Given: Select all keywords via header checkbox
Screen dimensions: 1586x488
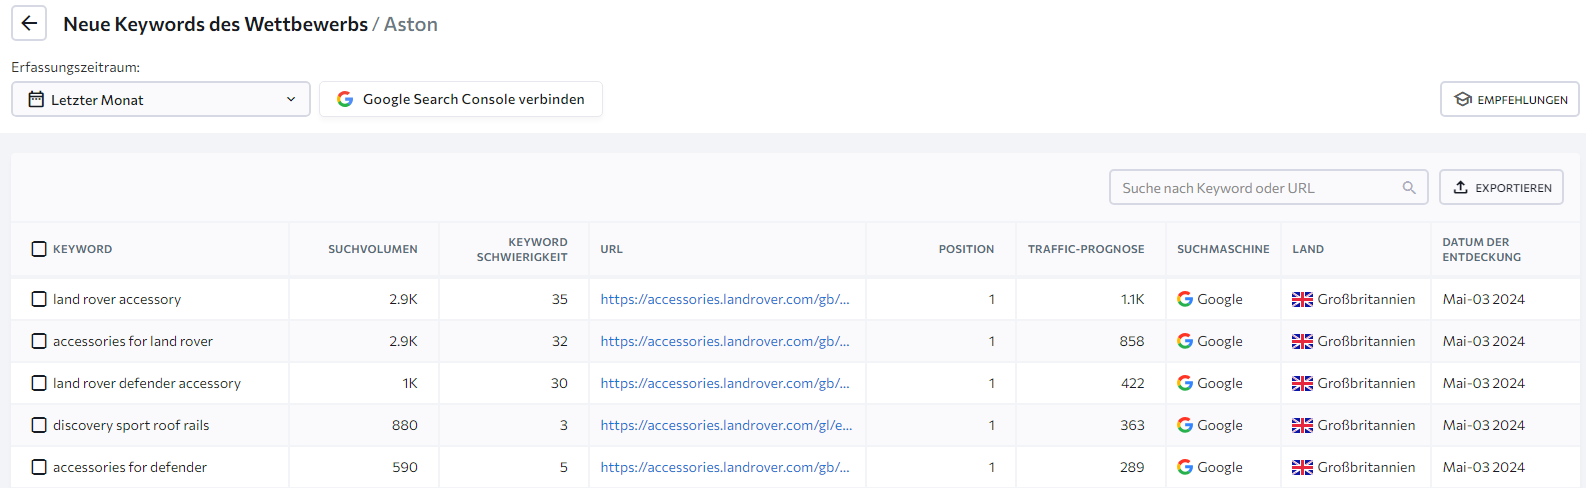Looking at the screenshot, I should (x=39, y=249).
